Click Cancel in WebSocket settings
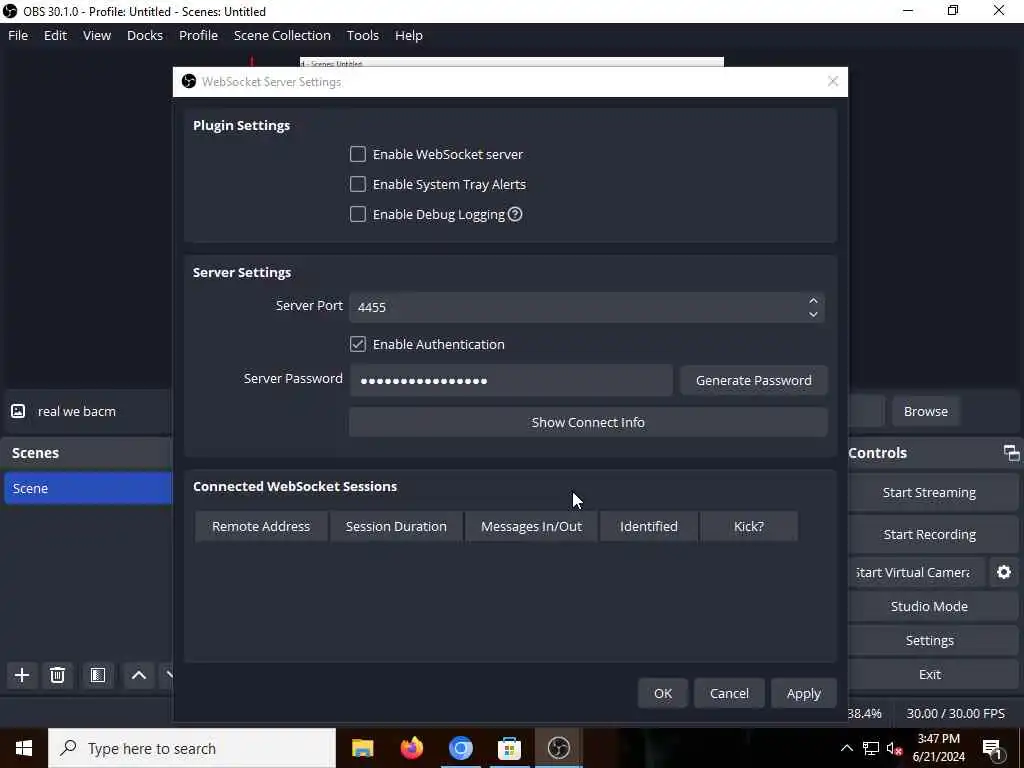Image resolution: width=1024 pixels, height=768 pixels. point(729,694)
